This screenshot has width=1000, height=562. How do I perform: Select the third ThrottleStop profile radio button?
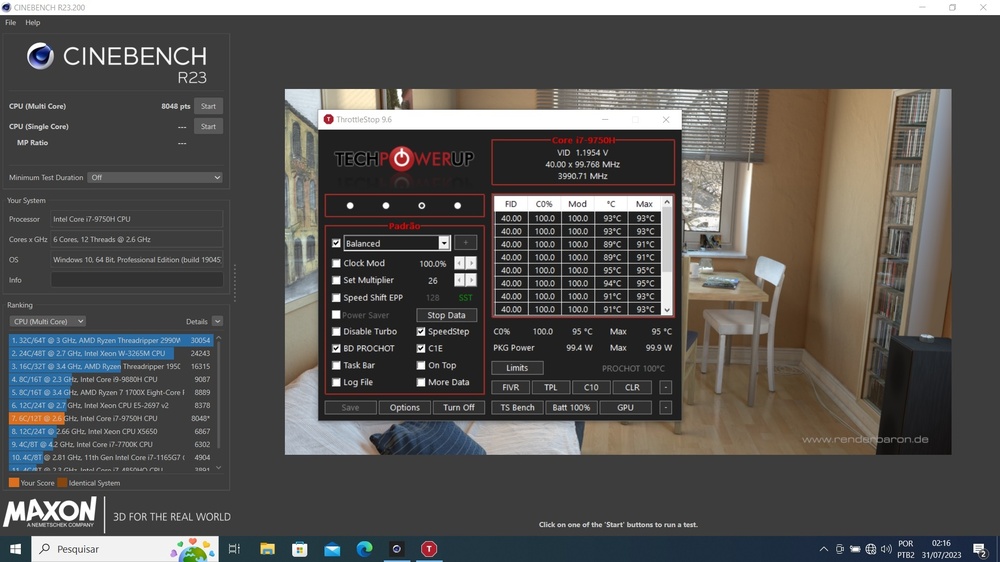[422, 206]
